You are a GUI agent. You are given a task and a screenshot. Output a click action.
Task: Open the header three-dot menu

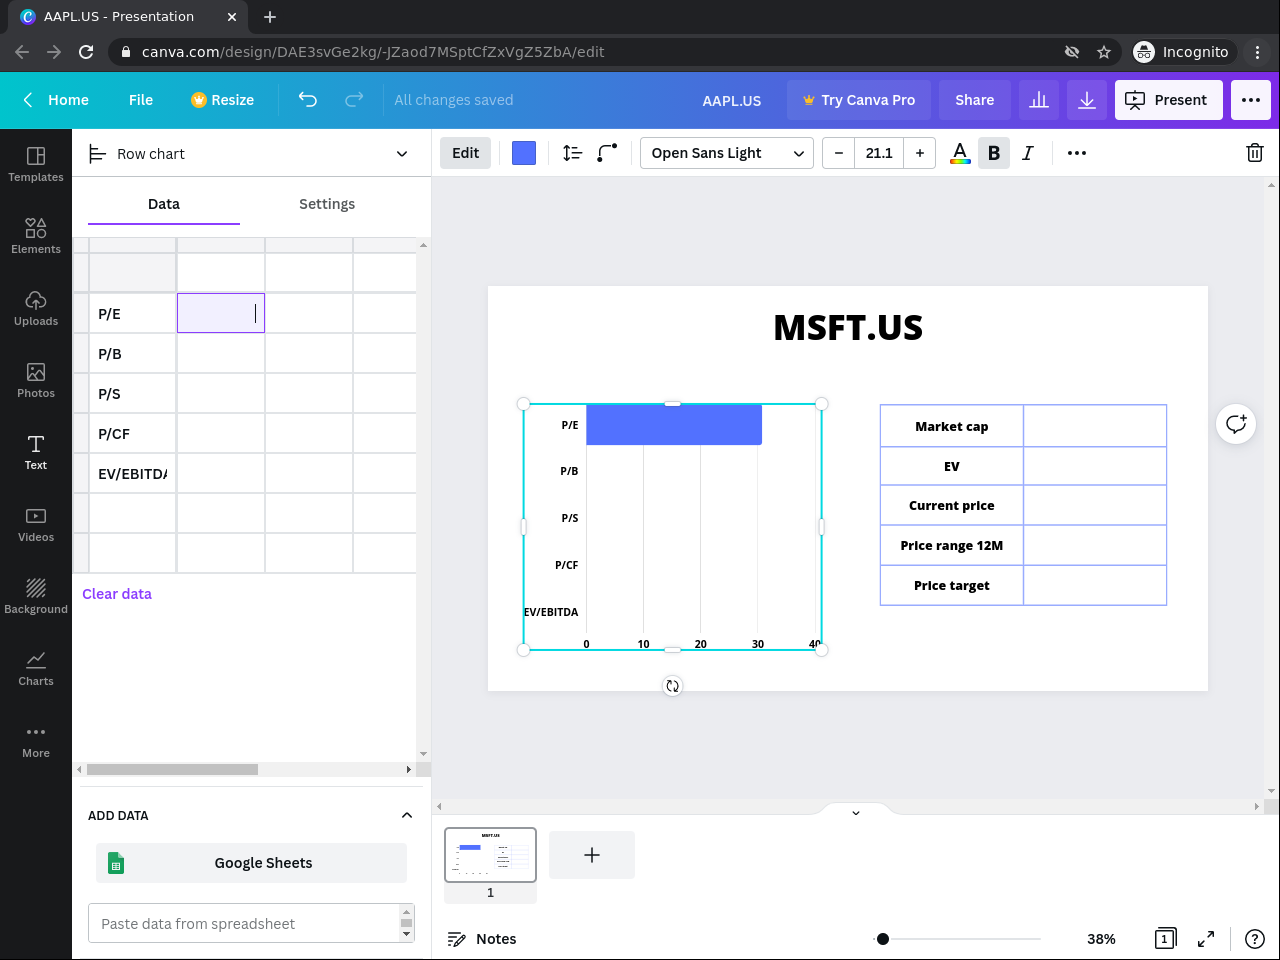[1251, 100]
